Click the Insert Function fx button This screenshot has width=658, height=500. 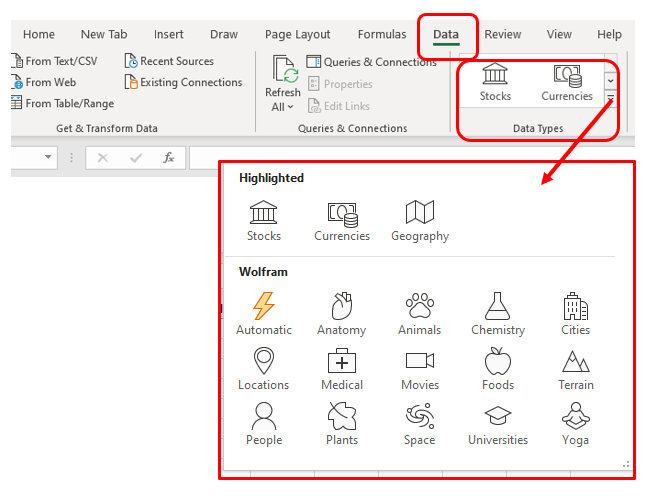[x=169, y=158]
